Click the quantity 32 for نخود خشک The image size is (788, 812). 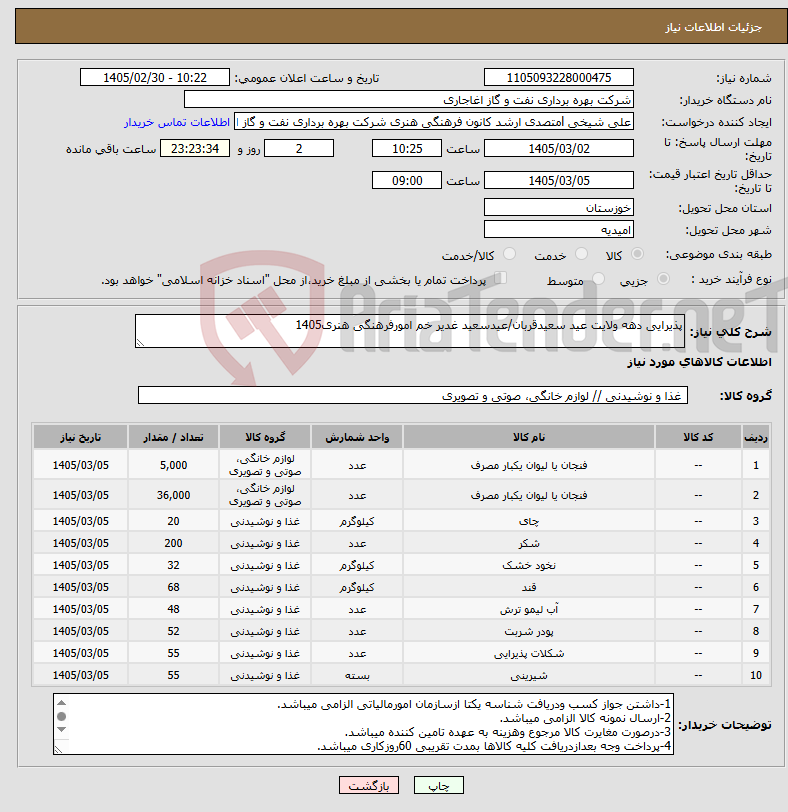(x=173, y=565)
